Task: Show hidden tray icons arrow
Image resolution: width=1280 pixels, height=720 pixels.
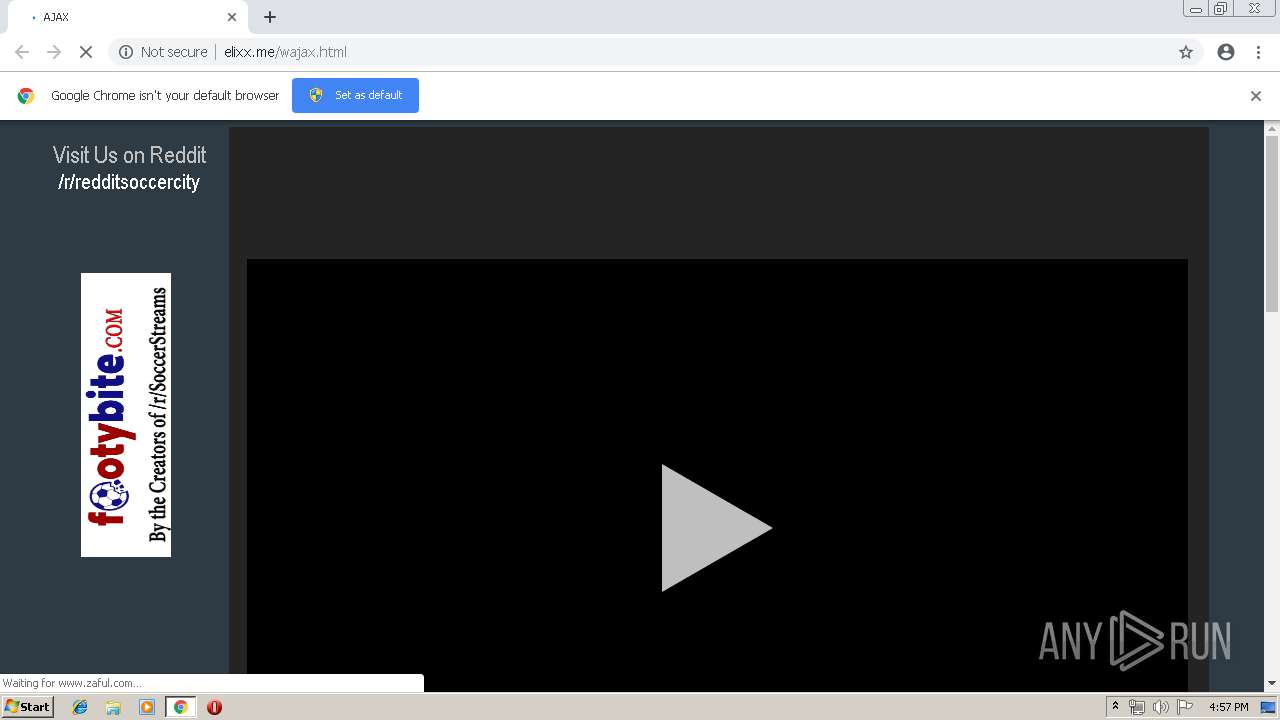Action: pos(1115,707)
